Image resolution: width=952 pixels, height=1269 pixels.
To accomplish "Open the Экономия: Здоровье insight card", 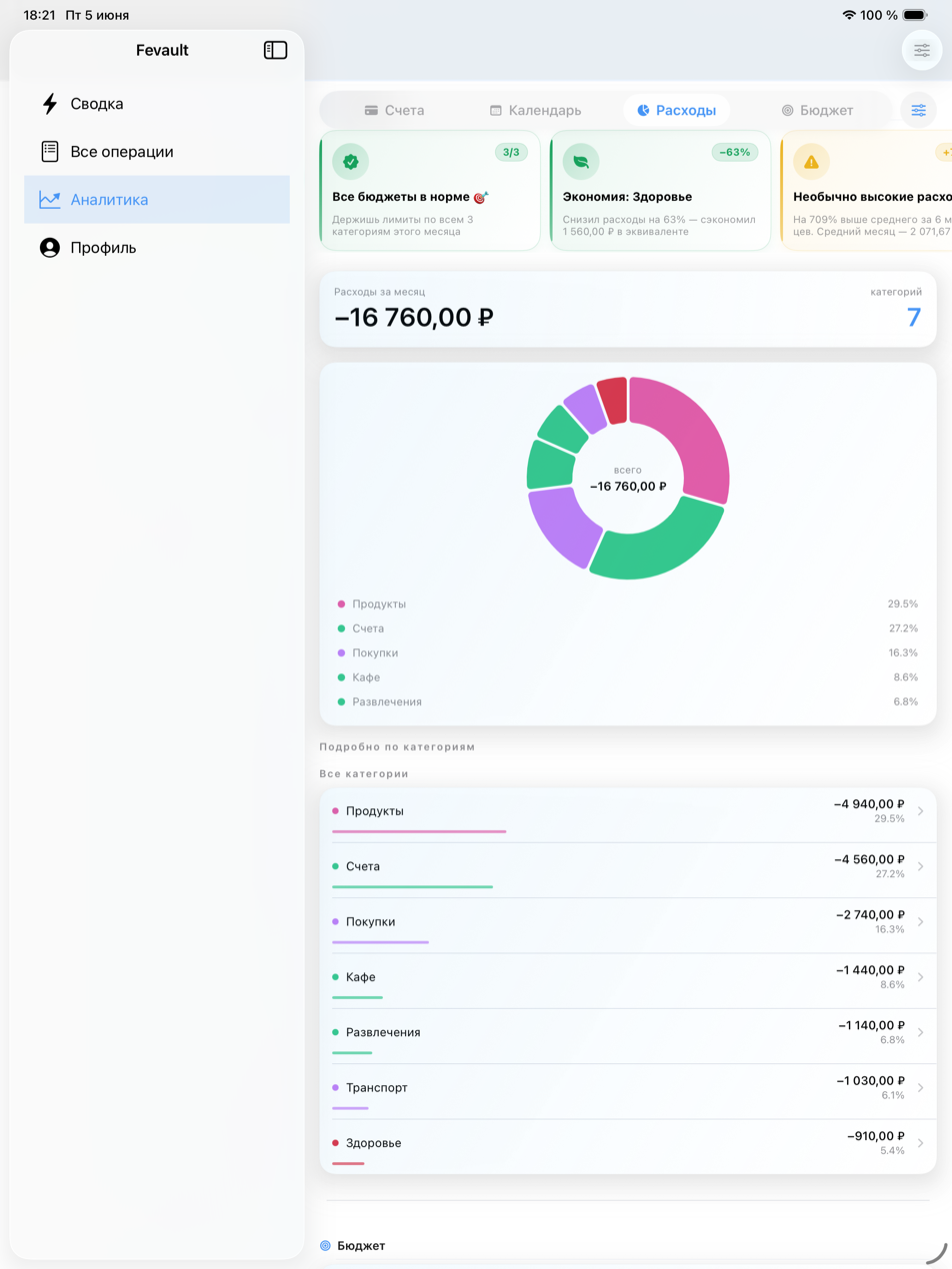I will (x=660, y=190).
